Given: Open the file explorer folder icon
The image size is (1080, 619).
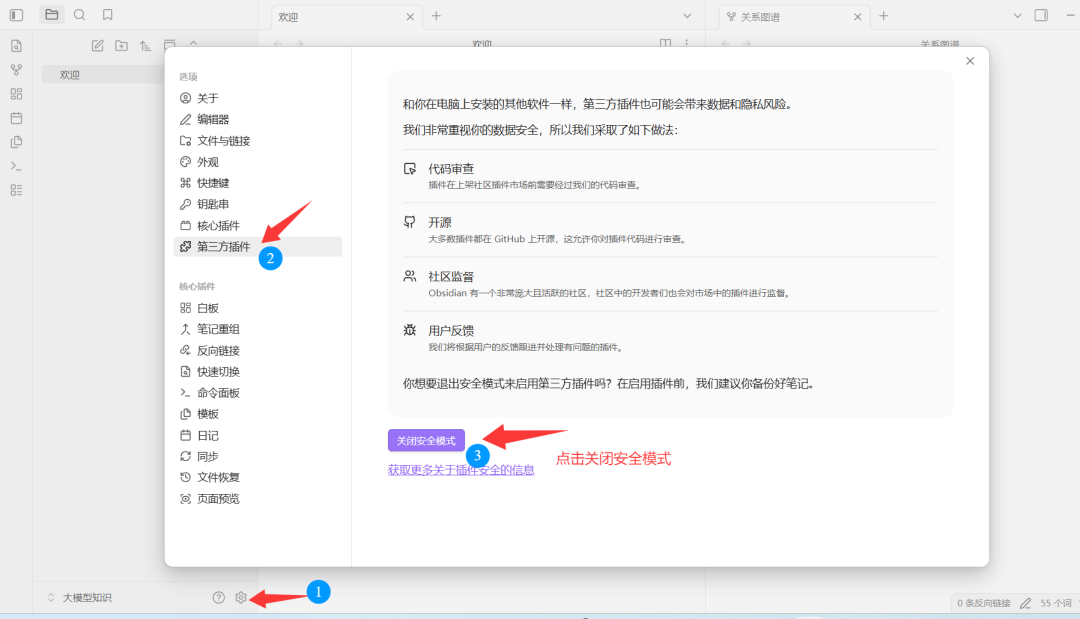Looking at the screenshot, I should [x=52, y=14].
